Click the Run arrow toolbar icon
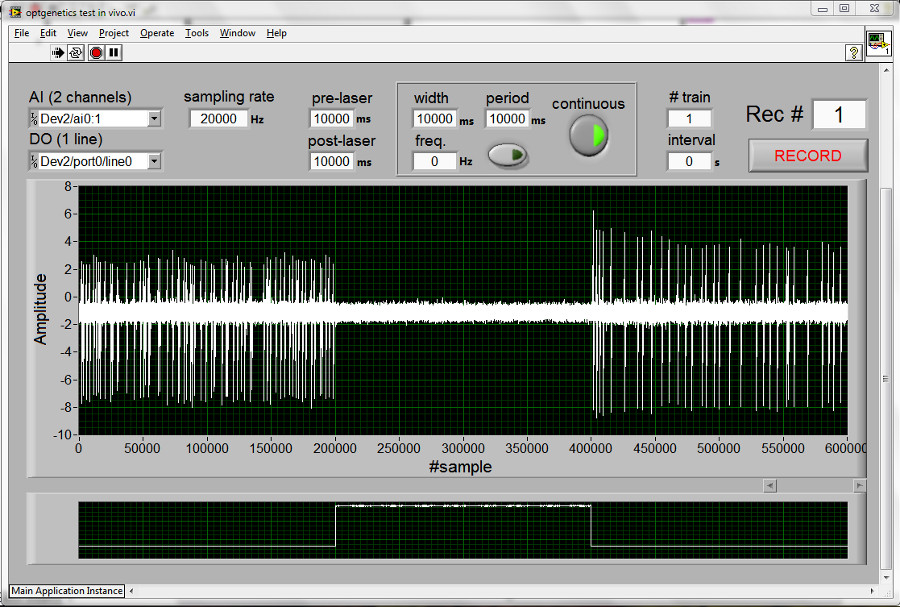 pyautogui.click(x=58, y=53)
